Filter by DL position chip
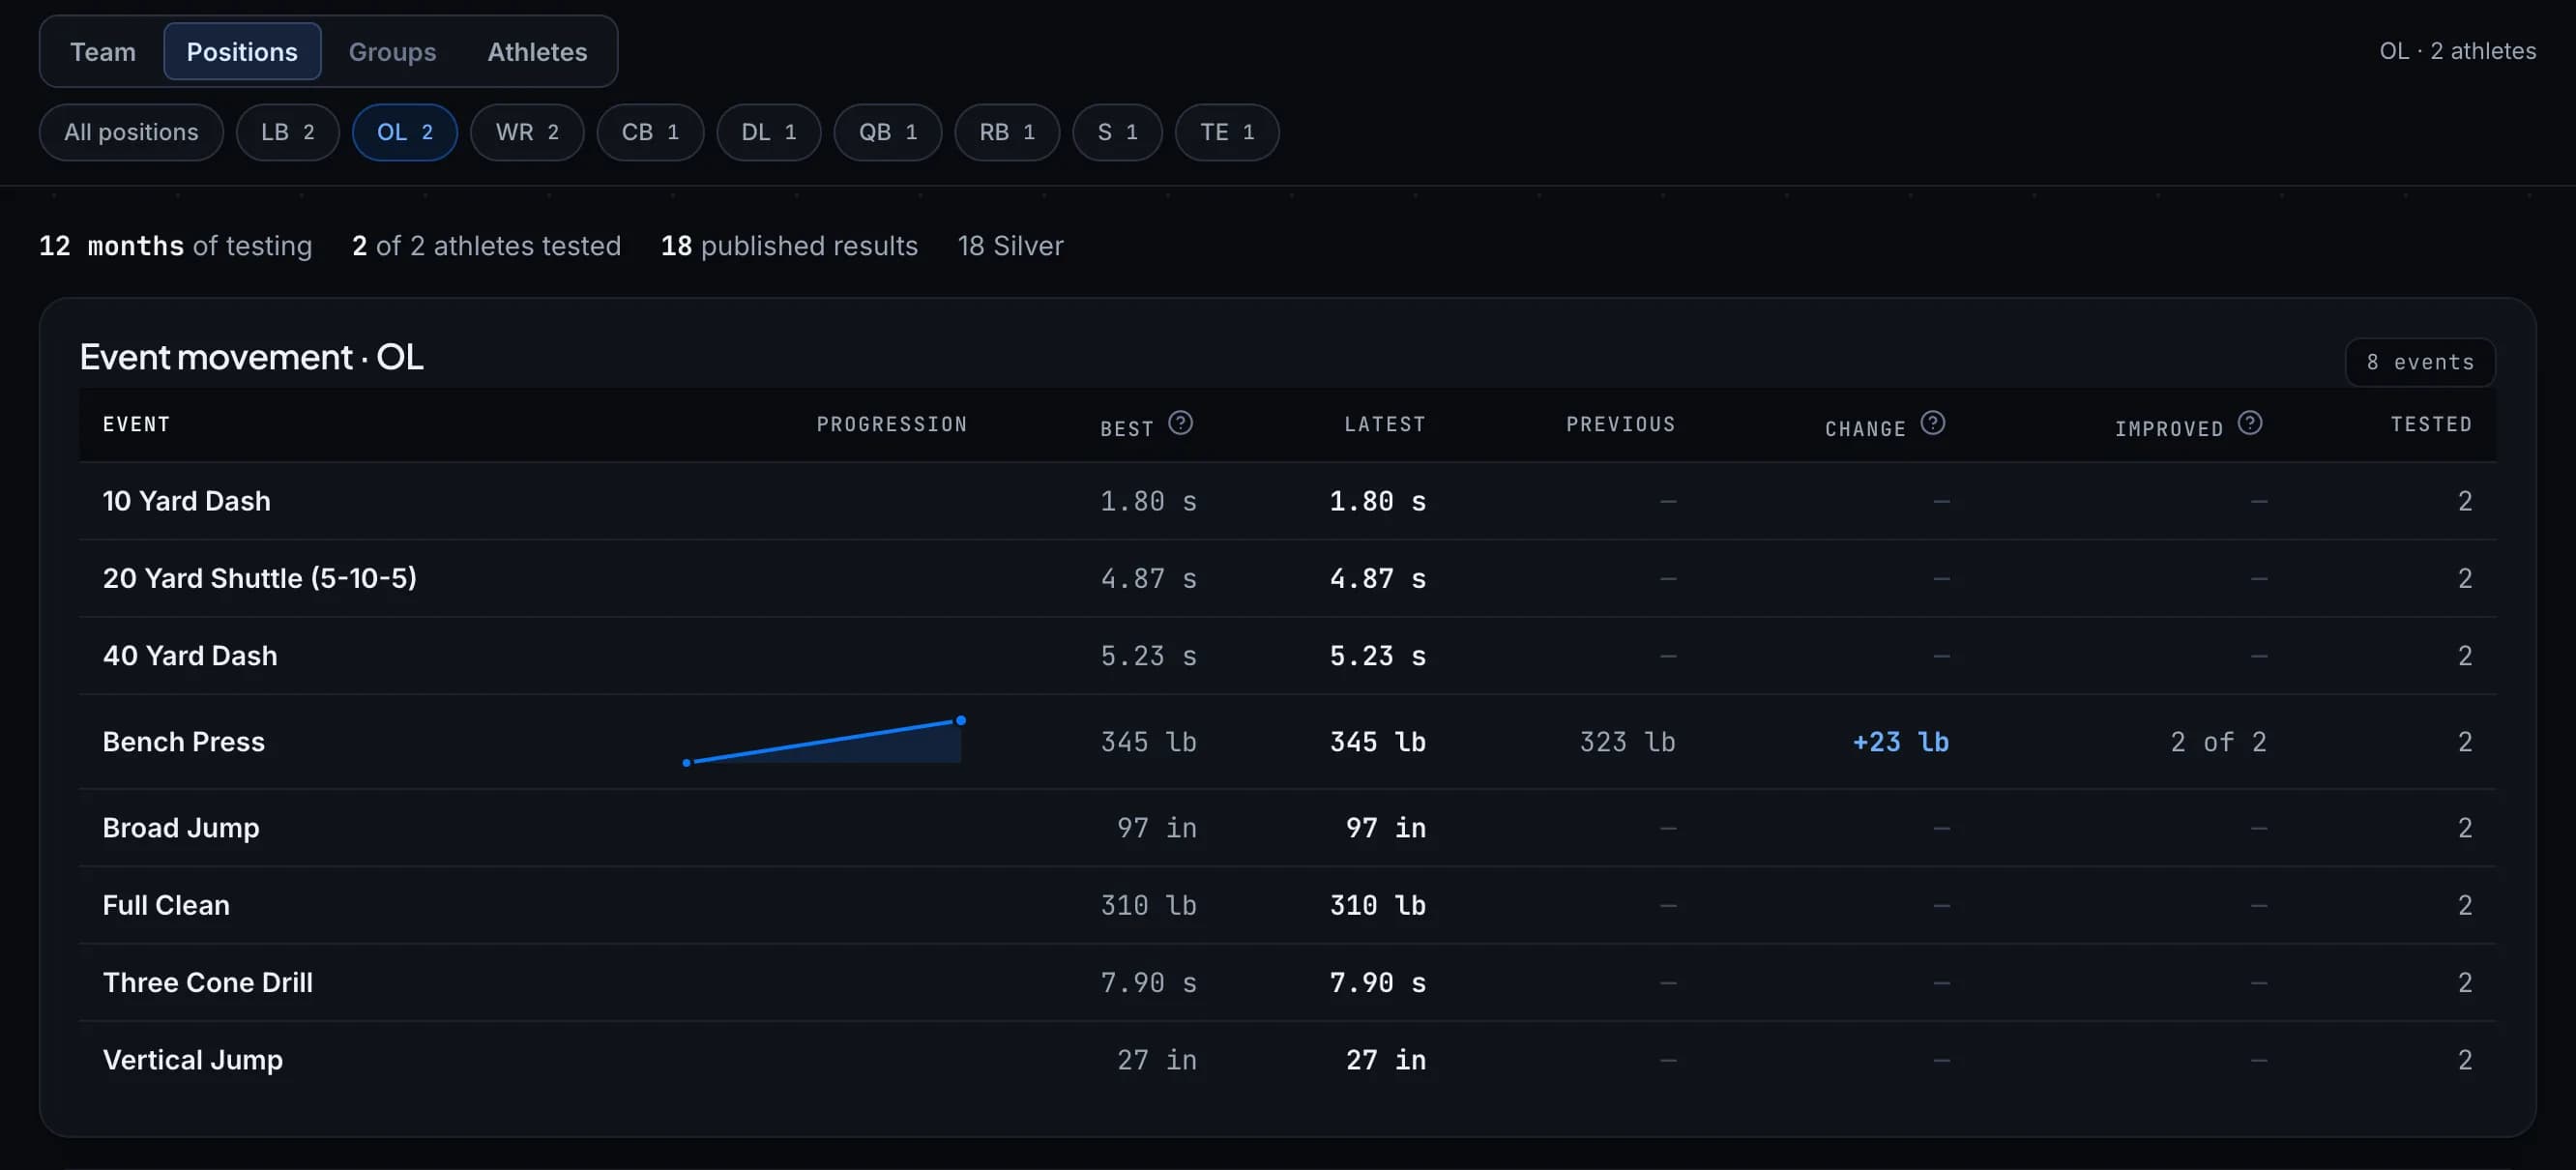 [x=769, y=132]
